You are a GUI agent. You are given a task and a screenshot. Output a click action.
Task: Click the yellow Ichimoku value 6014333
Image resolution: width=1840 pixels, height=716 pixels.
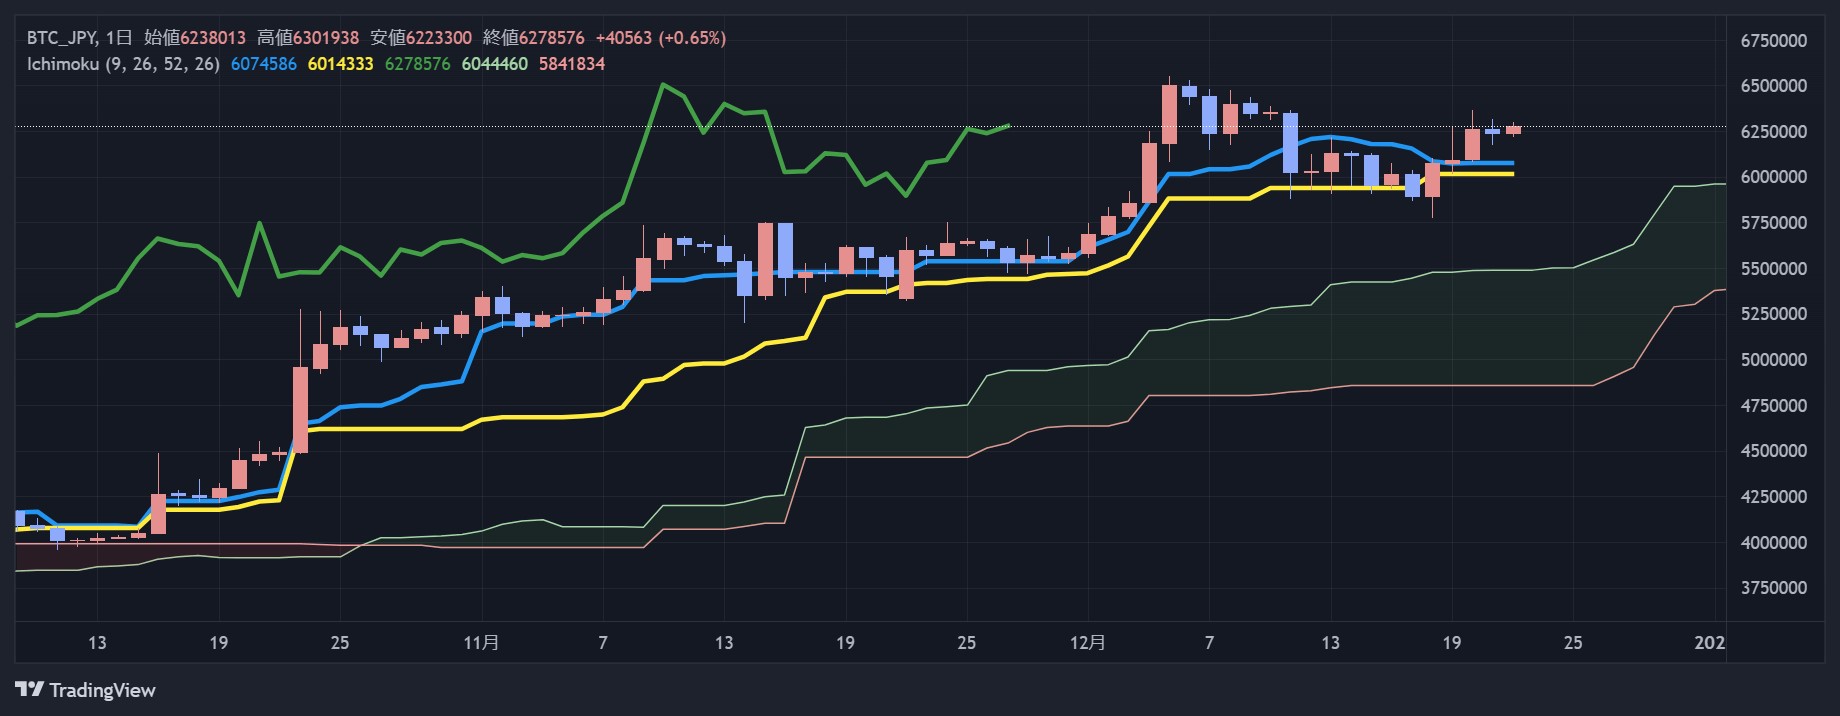tap(340, 64)
